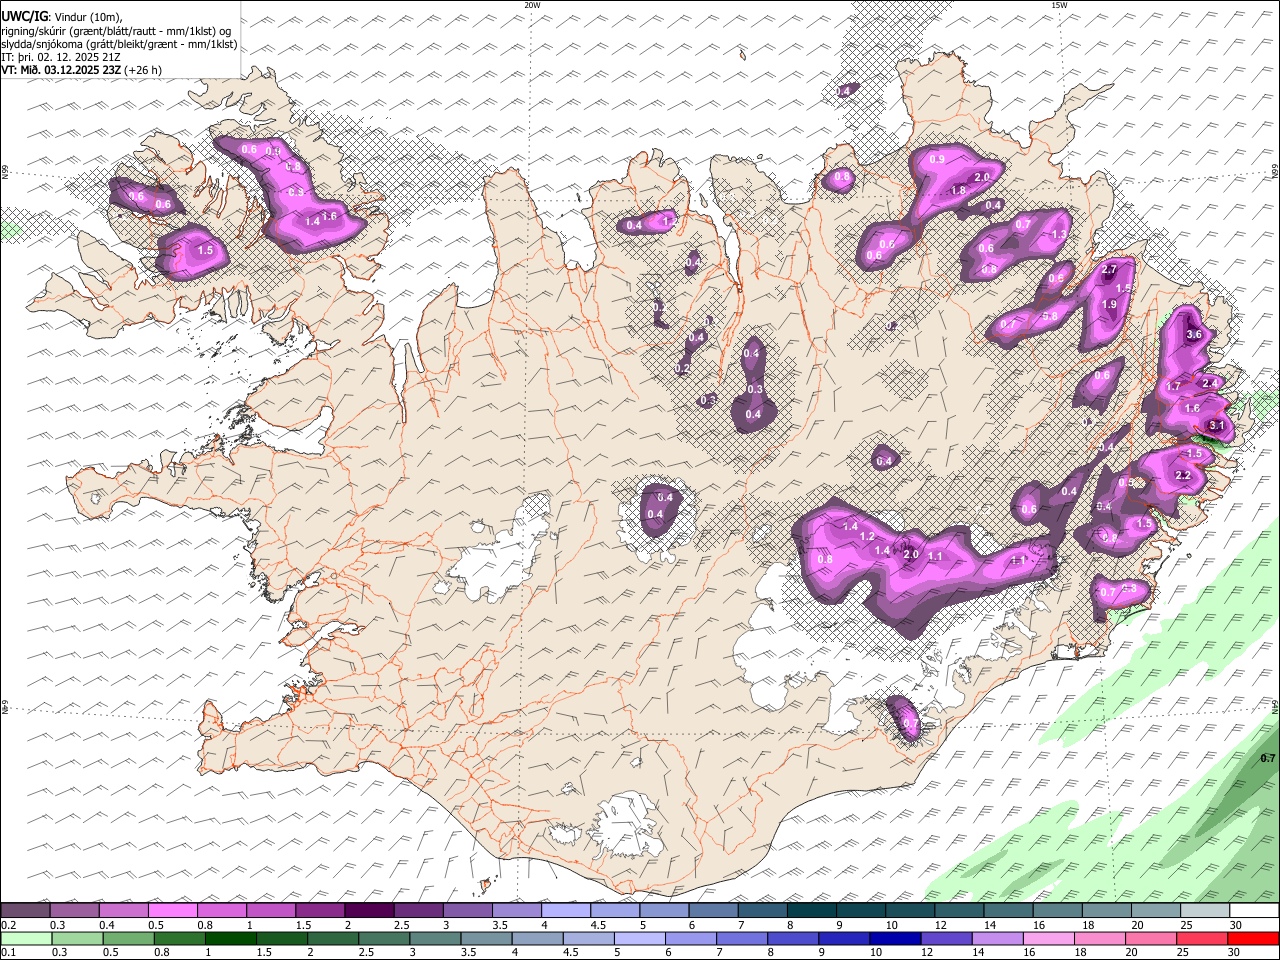The height and width of the screenshot is (960, 1280).
Task: Select the bright red rain swatch after 30
Action: pyautogui.click(x=1253, y=939)
